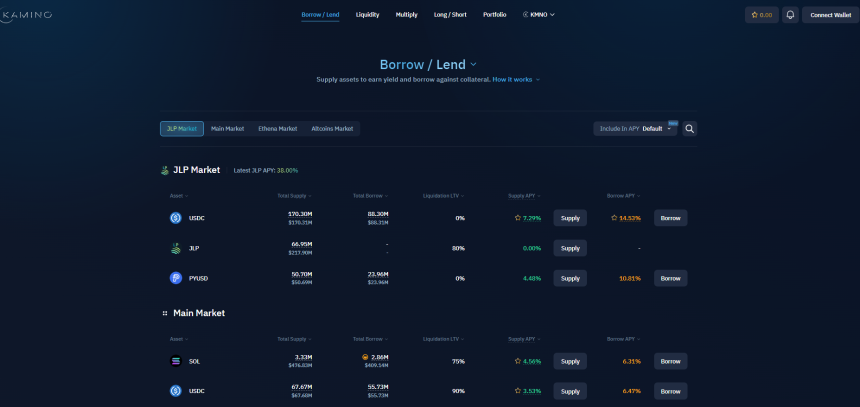Sort Main Market by Total Supply
This screenshot has width=860, height=407.
[295, 340]
